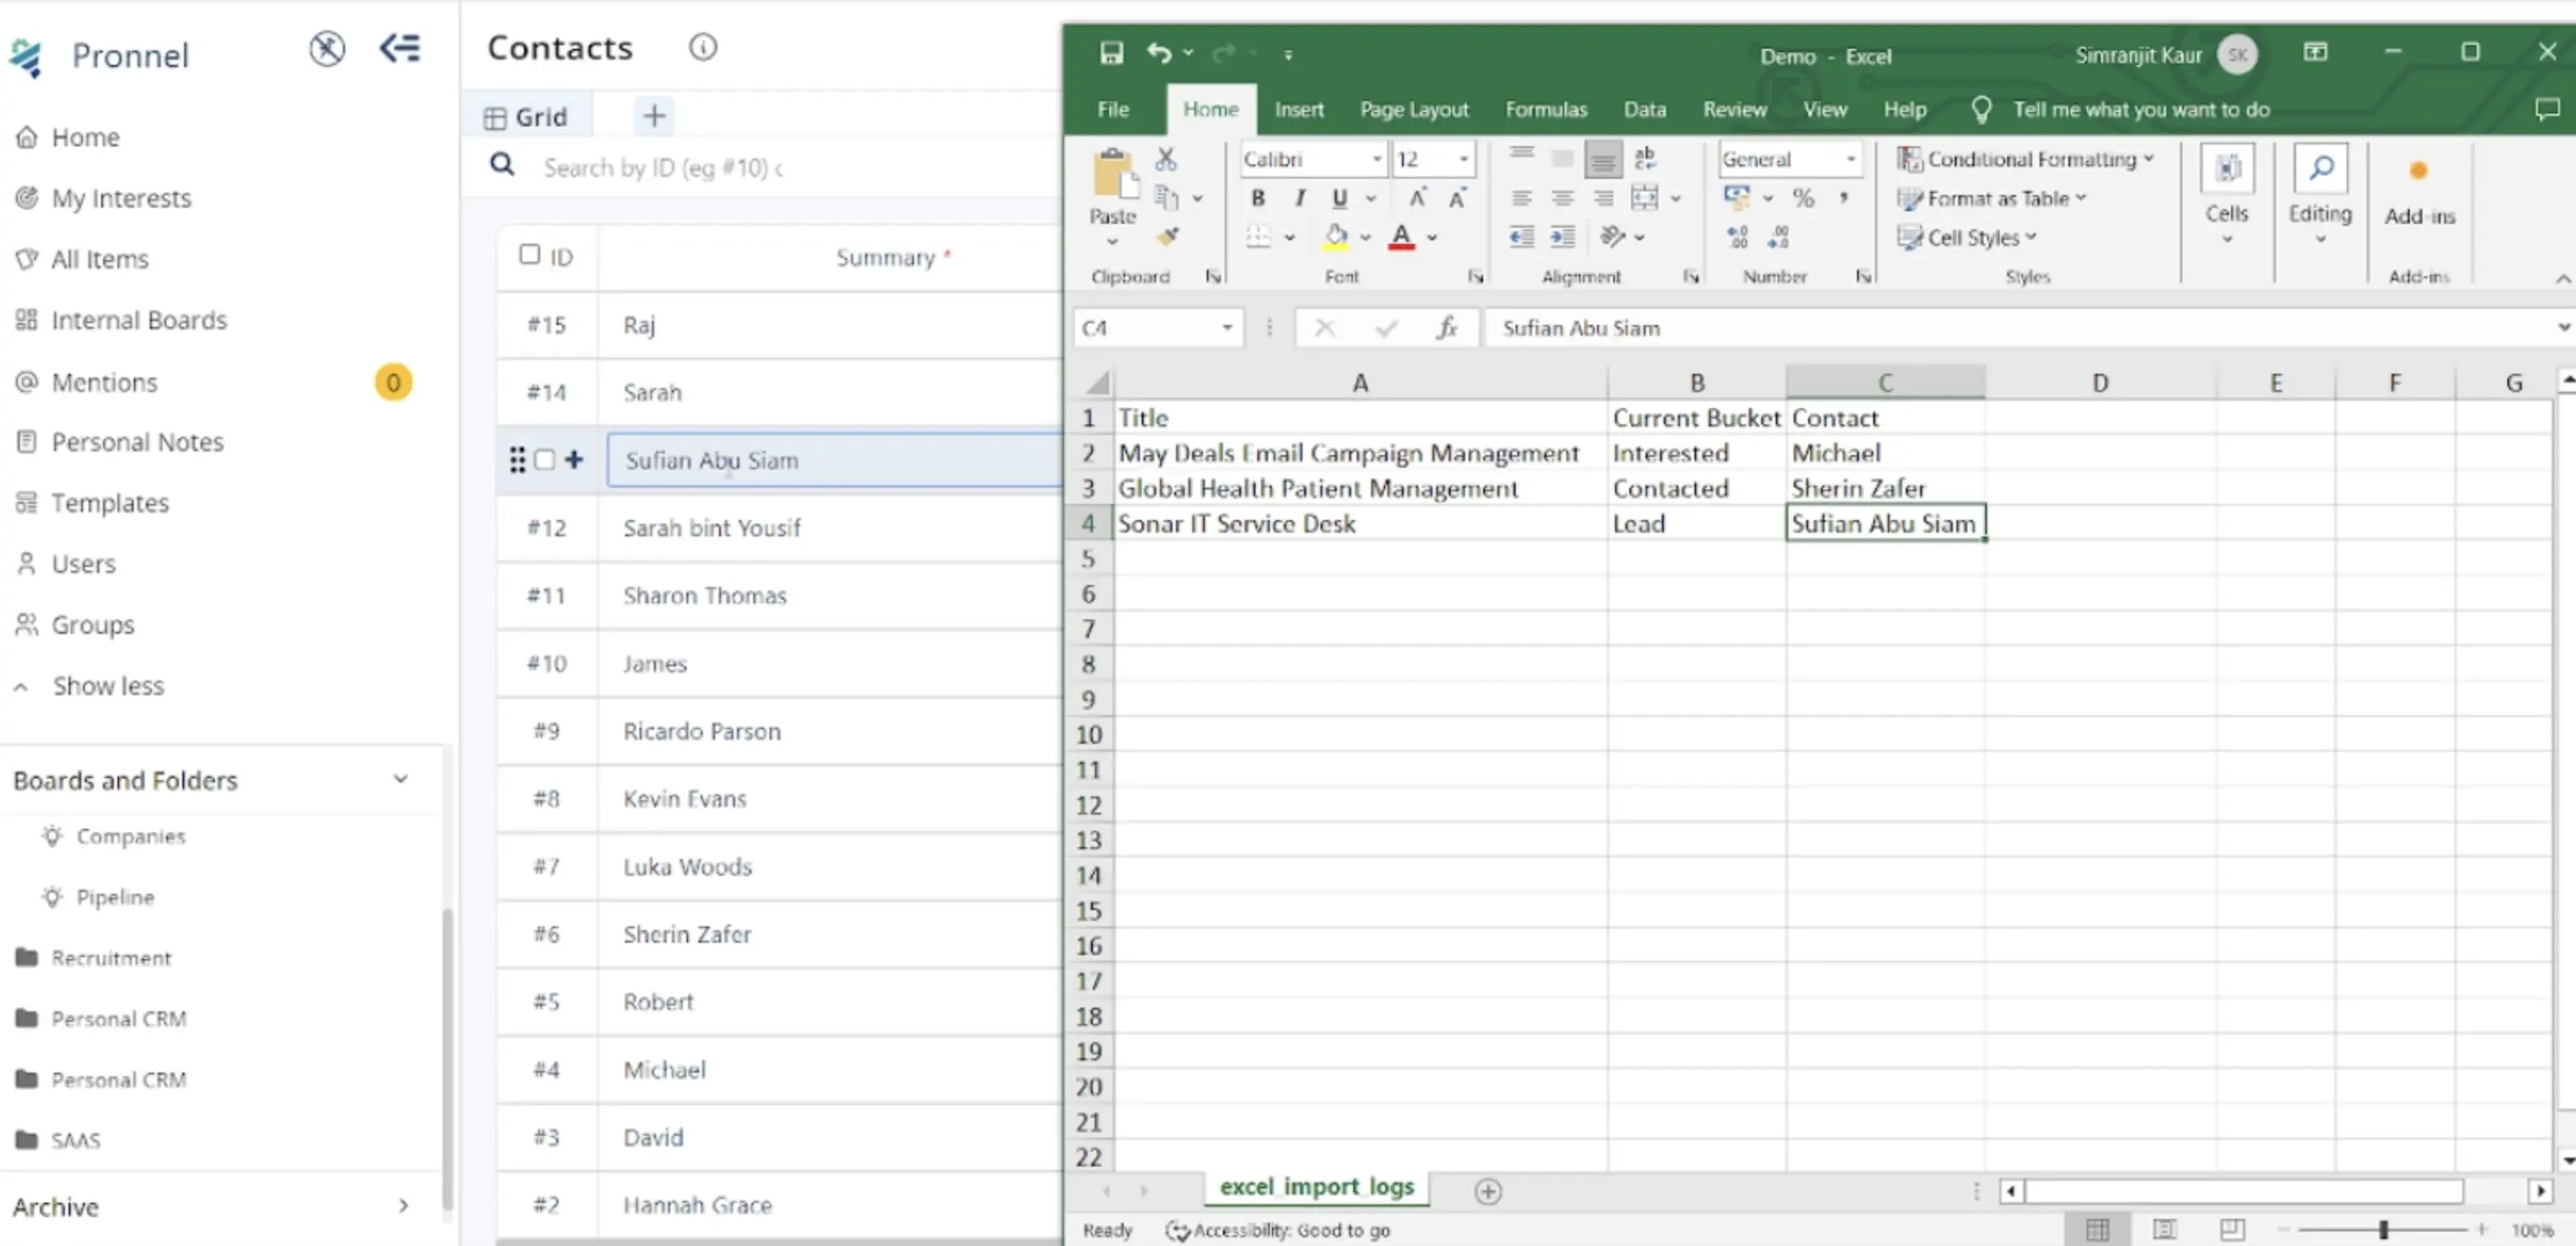Screen dimensions: 2576x1246
Task: Click the Insert Function fx icon
Action: pyautogui.click(x=1447, y=328)
